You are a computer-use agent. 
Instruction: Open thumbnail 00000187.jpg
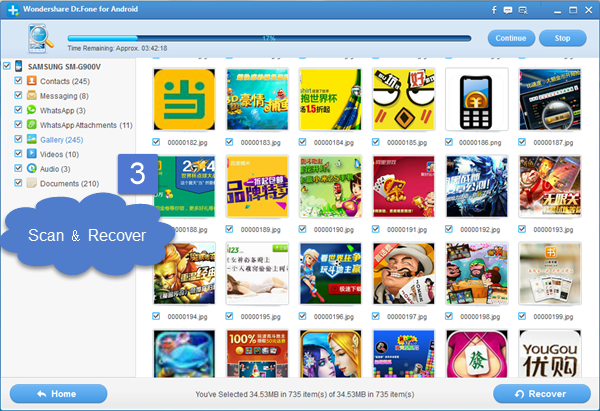550,99
